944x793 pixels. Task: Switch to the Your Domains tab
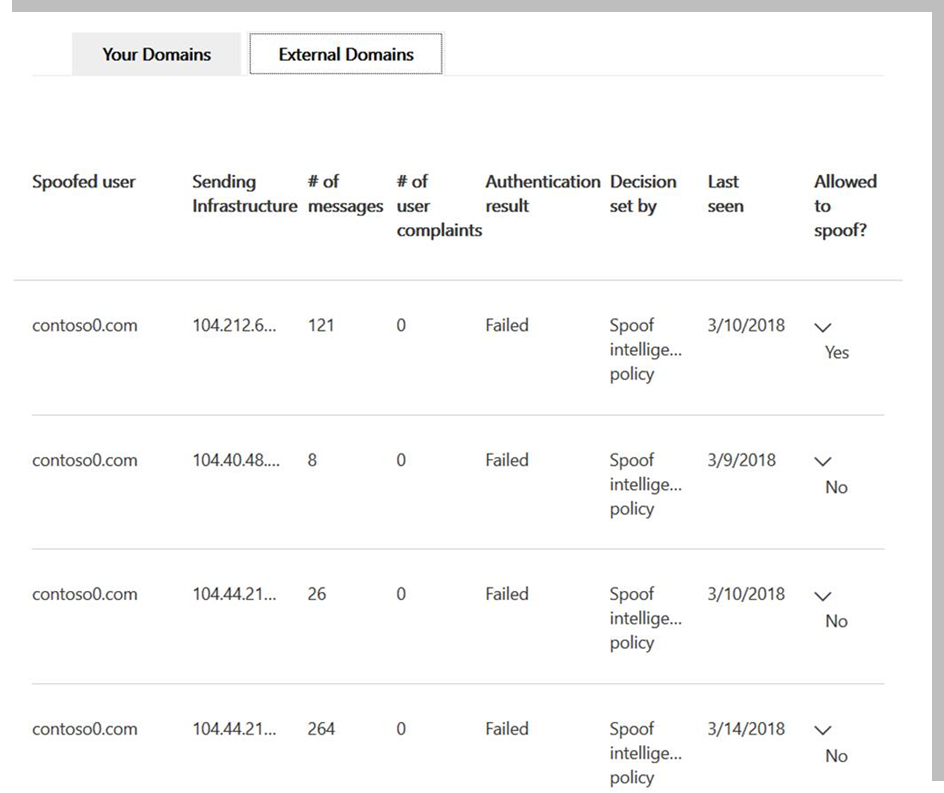pyautogui.click(x=156, y=54)
